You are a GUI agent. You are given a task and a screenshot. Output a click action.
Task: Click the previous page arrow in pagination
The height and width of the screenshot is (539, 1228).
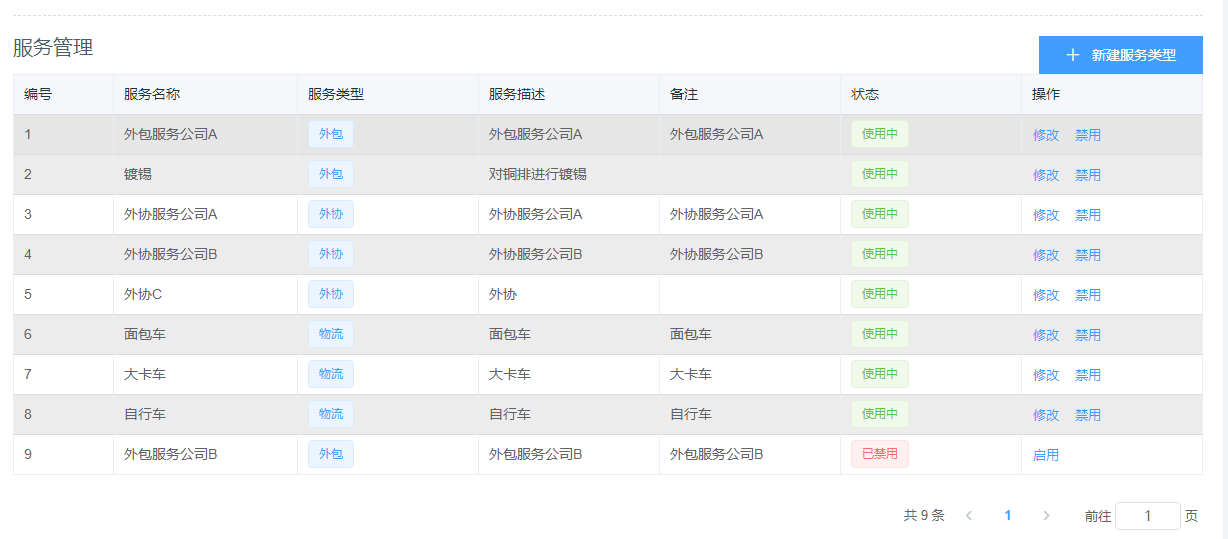(968, 516)
